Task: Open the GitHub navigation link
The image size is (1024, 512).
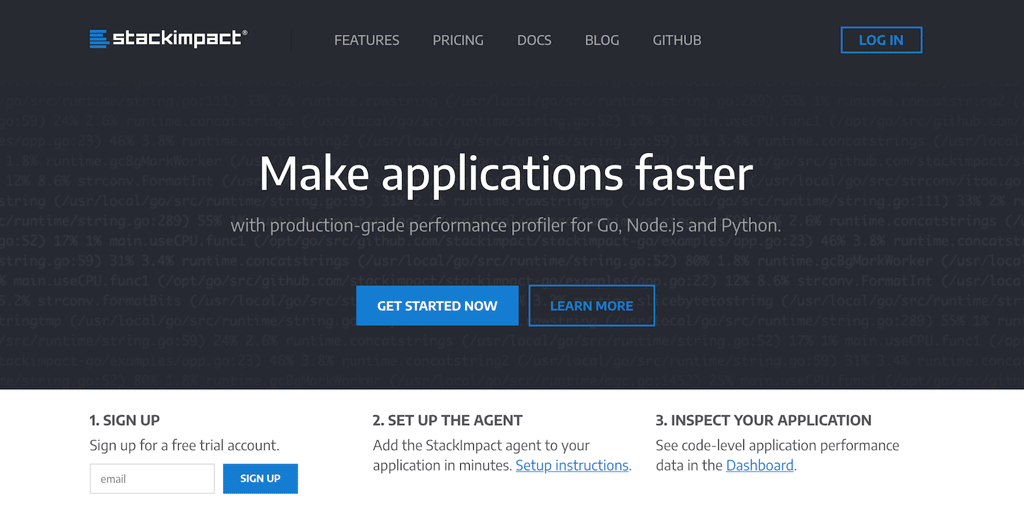Action: pos(677,40)
